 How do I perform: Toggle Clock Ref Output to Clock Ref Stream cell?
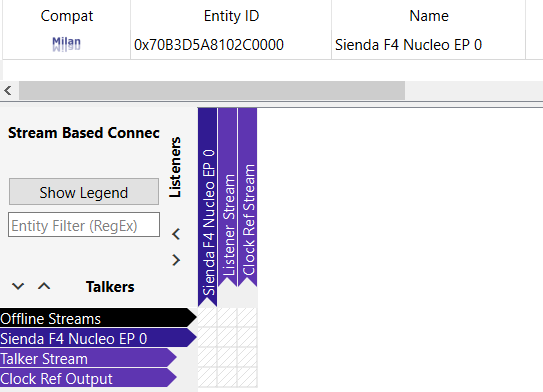point(248,378)
